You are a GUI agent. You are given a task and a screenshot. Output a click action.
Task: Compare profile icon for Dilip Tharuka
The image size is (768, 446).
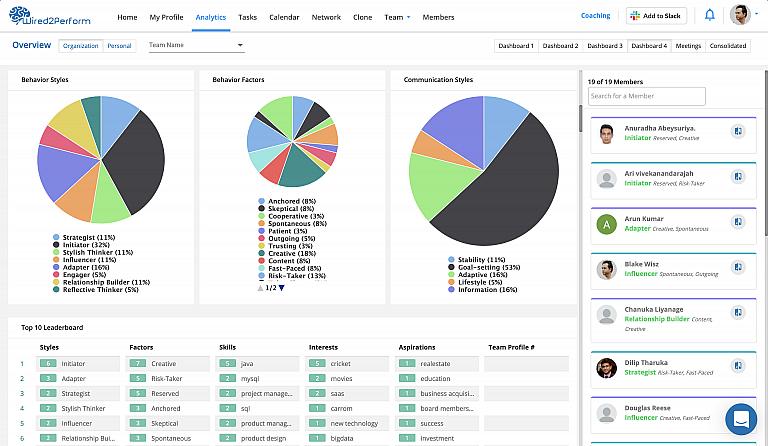pos(738,365)
